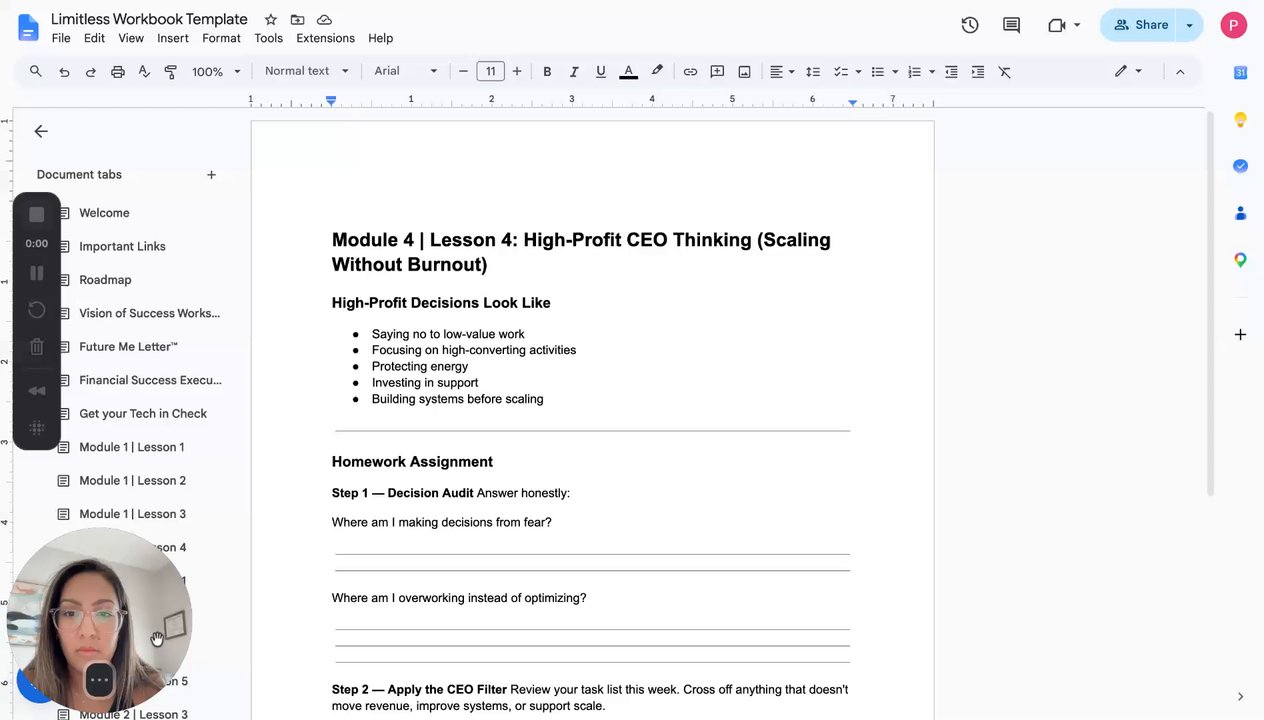
Task: Open the Google Docs home icon
Action: [28, 27]
